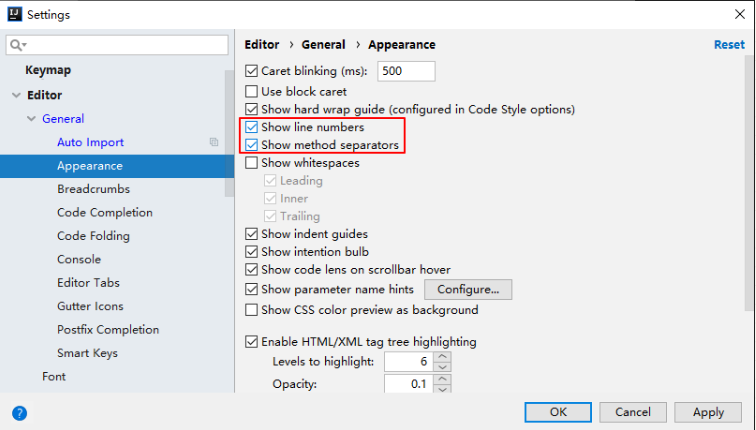Select Keymap in the settings tree
This screenshot has height=430, width=756.
pos(48,71)
